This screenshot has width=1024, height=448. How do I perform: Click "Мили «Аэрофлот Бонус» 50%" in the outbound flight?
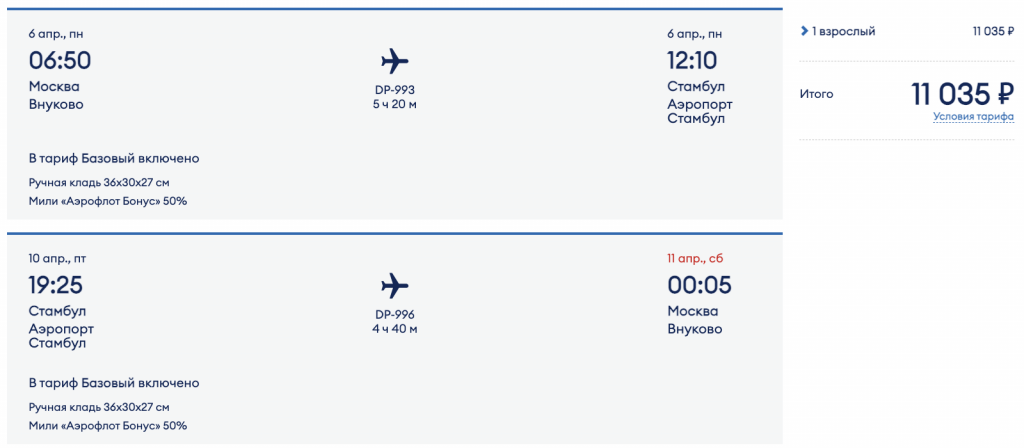pyautogui.click(x=108, y=201)
